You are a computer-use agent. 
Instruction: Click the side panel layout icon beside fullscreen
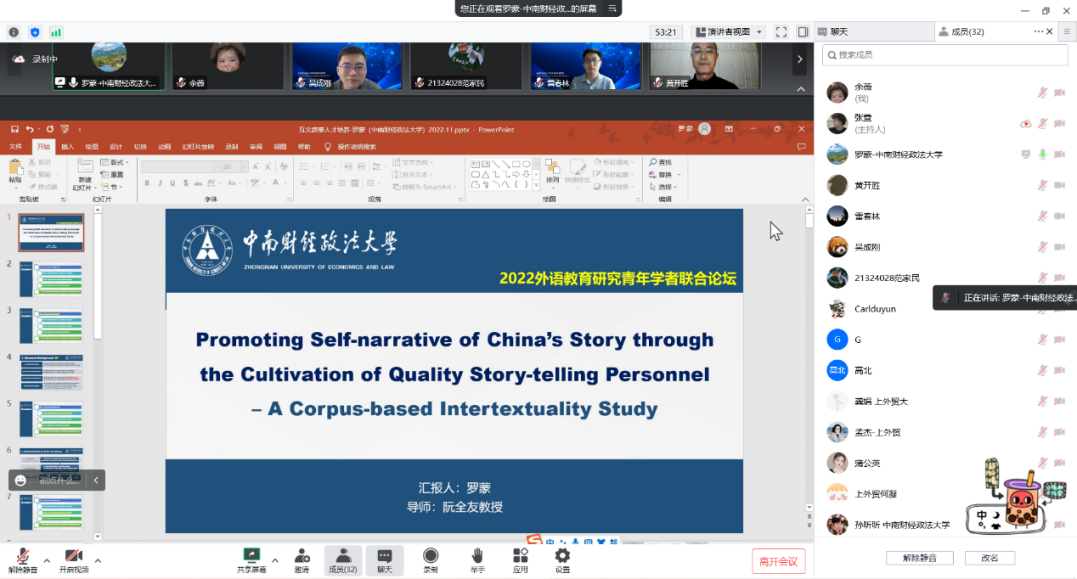pos(803,32)
